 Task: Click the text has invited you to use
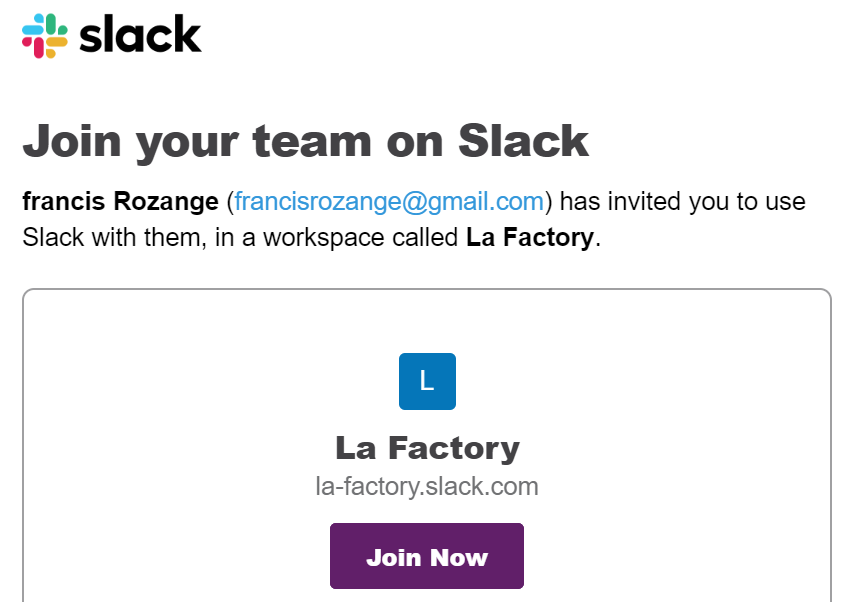(x=682, y=201)
